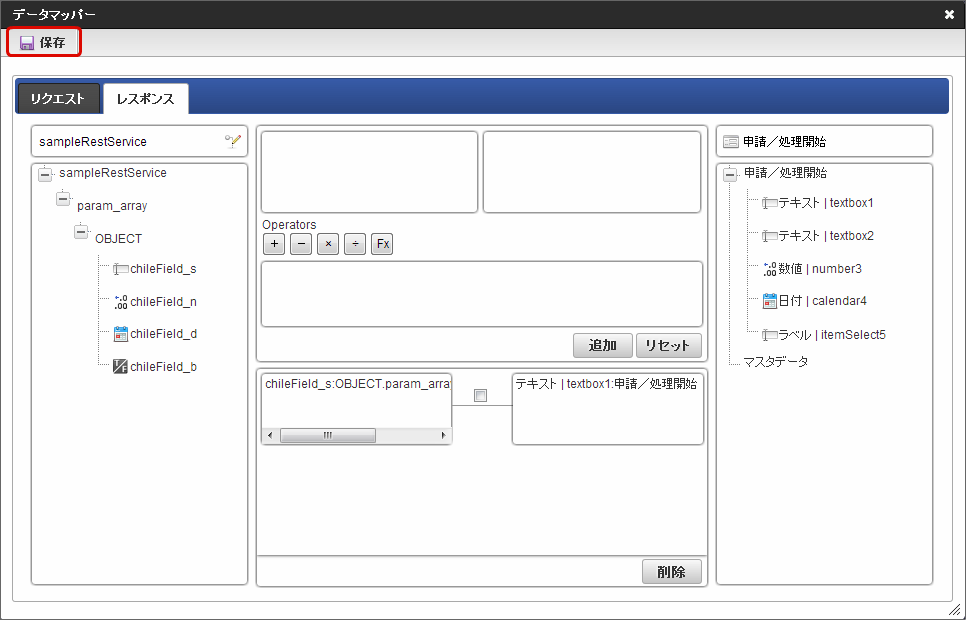Collapse the OBJECT node

coord(81,232)
